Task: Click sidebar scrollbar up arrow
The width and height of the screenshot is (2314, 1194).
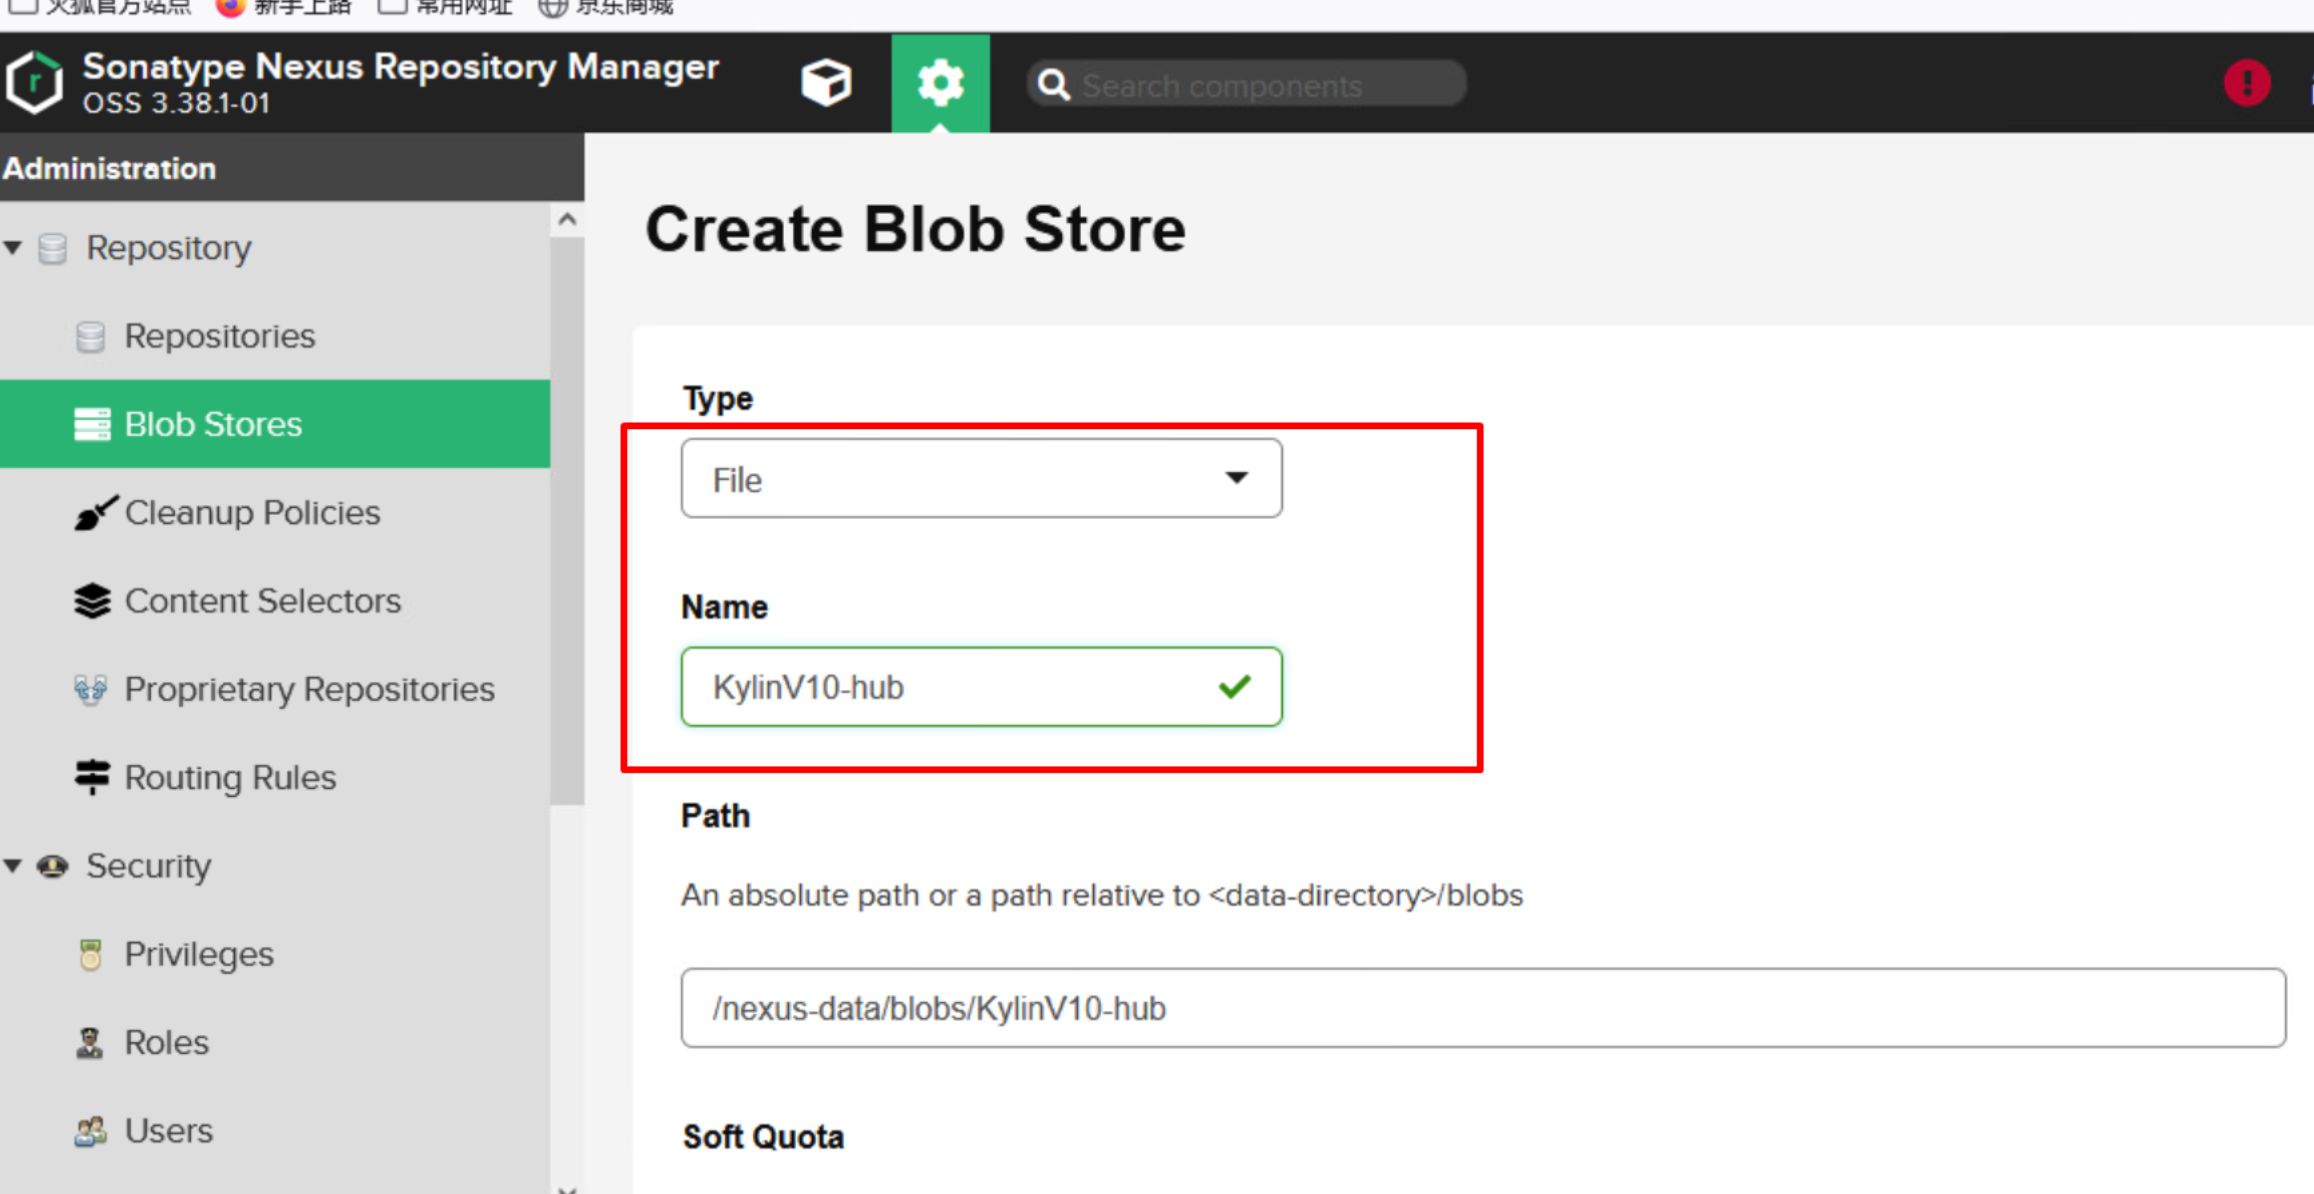Action: (x=567, y=219)
